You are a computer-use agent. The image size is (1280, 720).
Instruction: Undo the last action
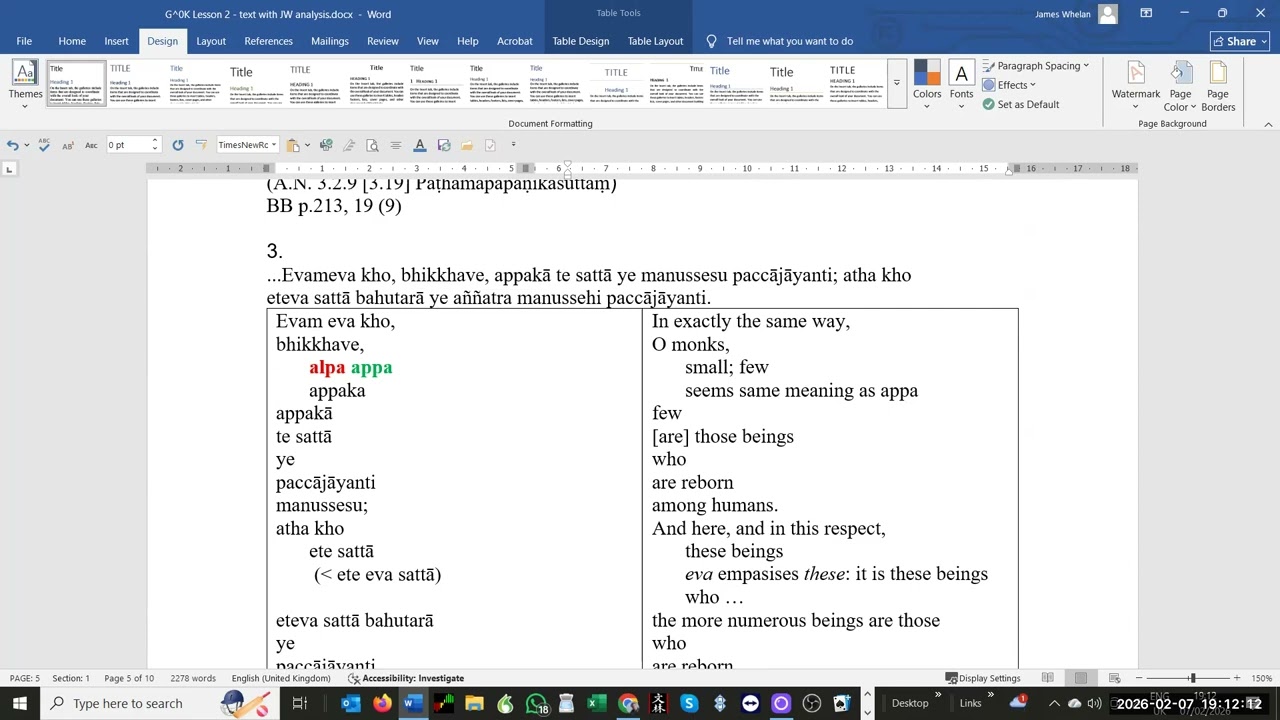[13, 145]
